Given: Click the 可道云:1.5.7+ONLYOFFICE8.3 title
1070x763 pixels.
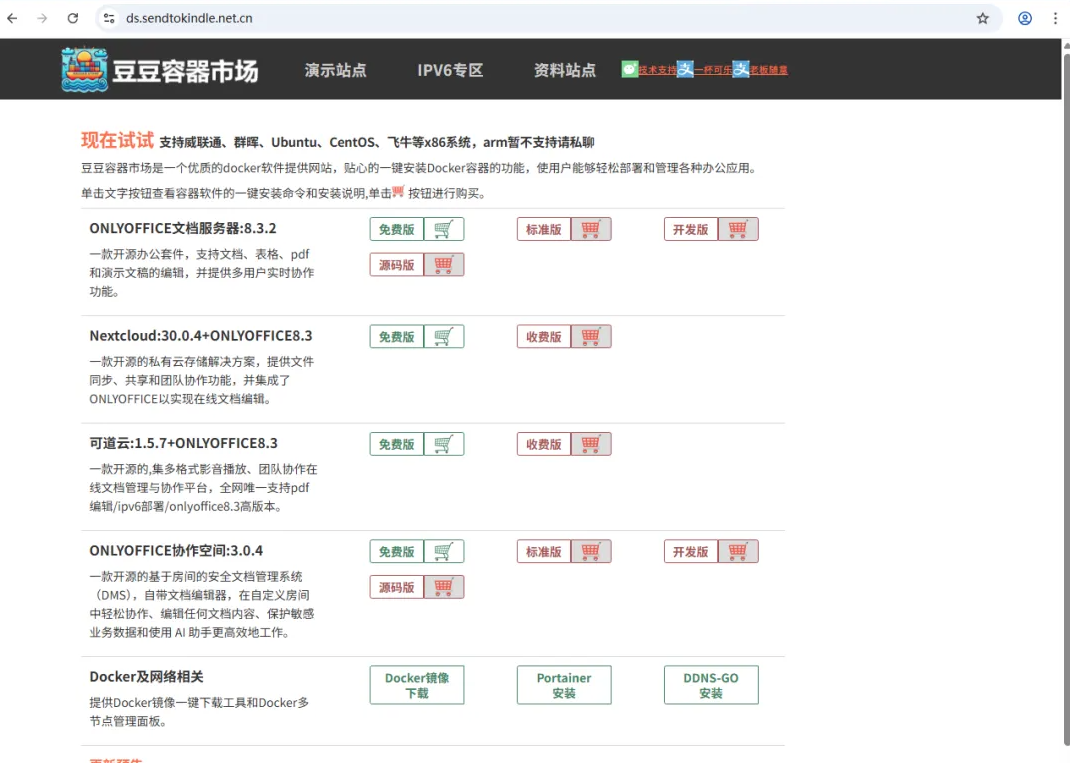Looking at the screenshot, I should tap(184, 443).
